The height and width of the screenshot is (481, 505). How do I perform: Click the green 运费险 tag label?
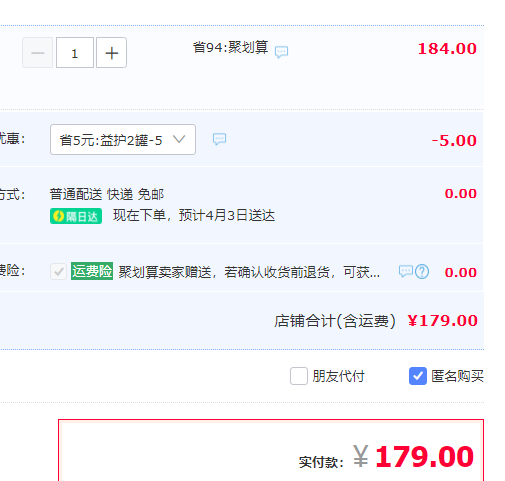92,271
